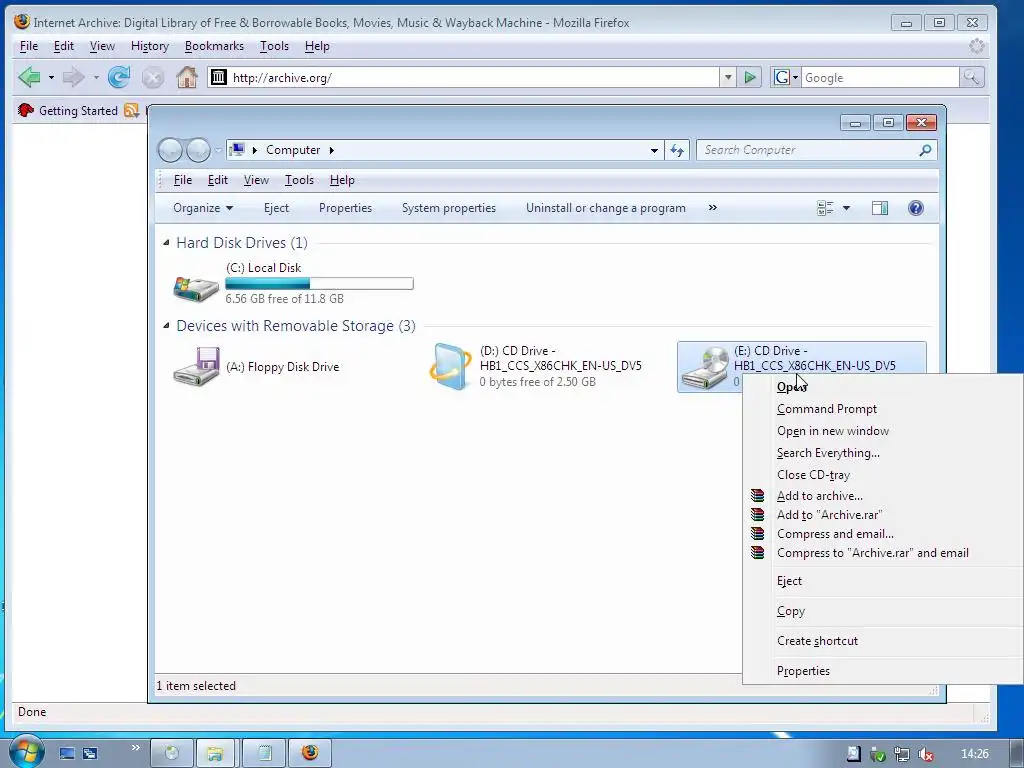Click Properties in Explorer toolbar
The height and width of the screenshot is (768, 1024).
click(345, 208)
